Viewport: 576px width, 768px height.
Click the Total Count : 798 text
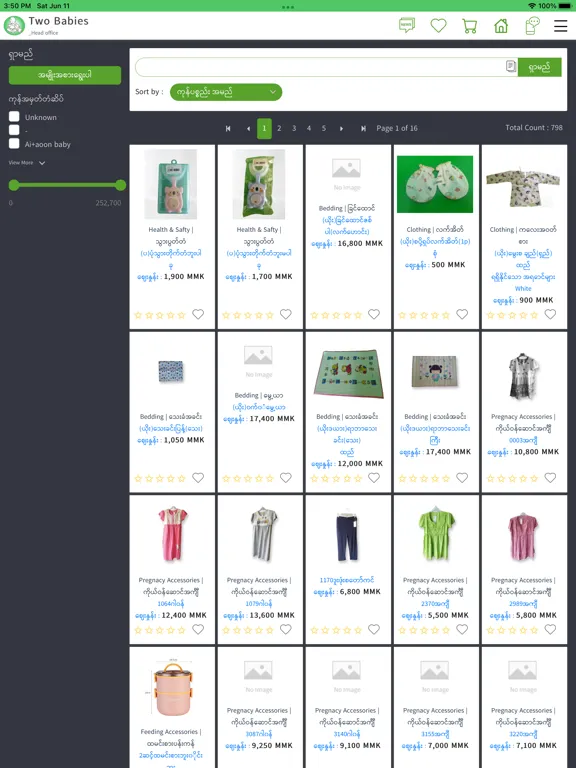(534, 127)
